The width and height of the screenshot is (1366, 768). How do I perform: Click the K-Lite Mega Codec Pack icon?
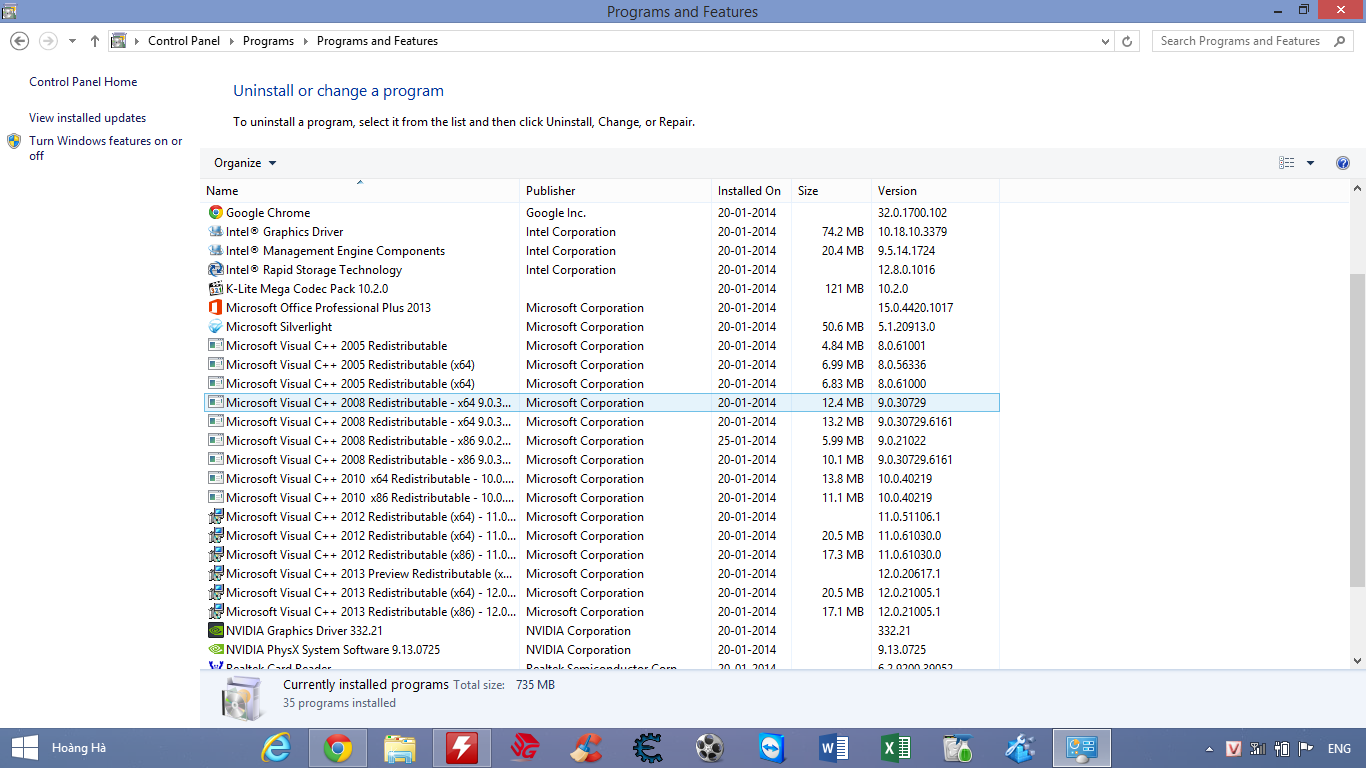[215, 288]
